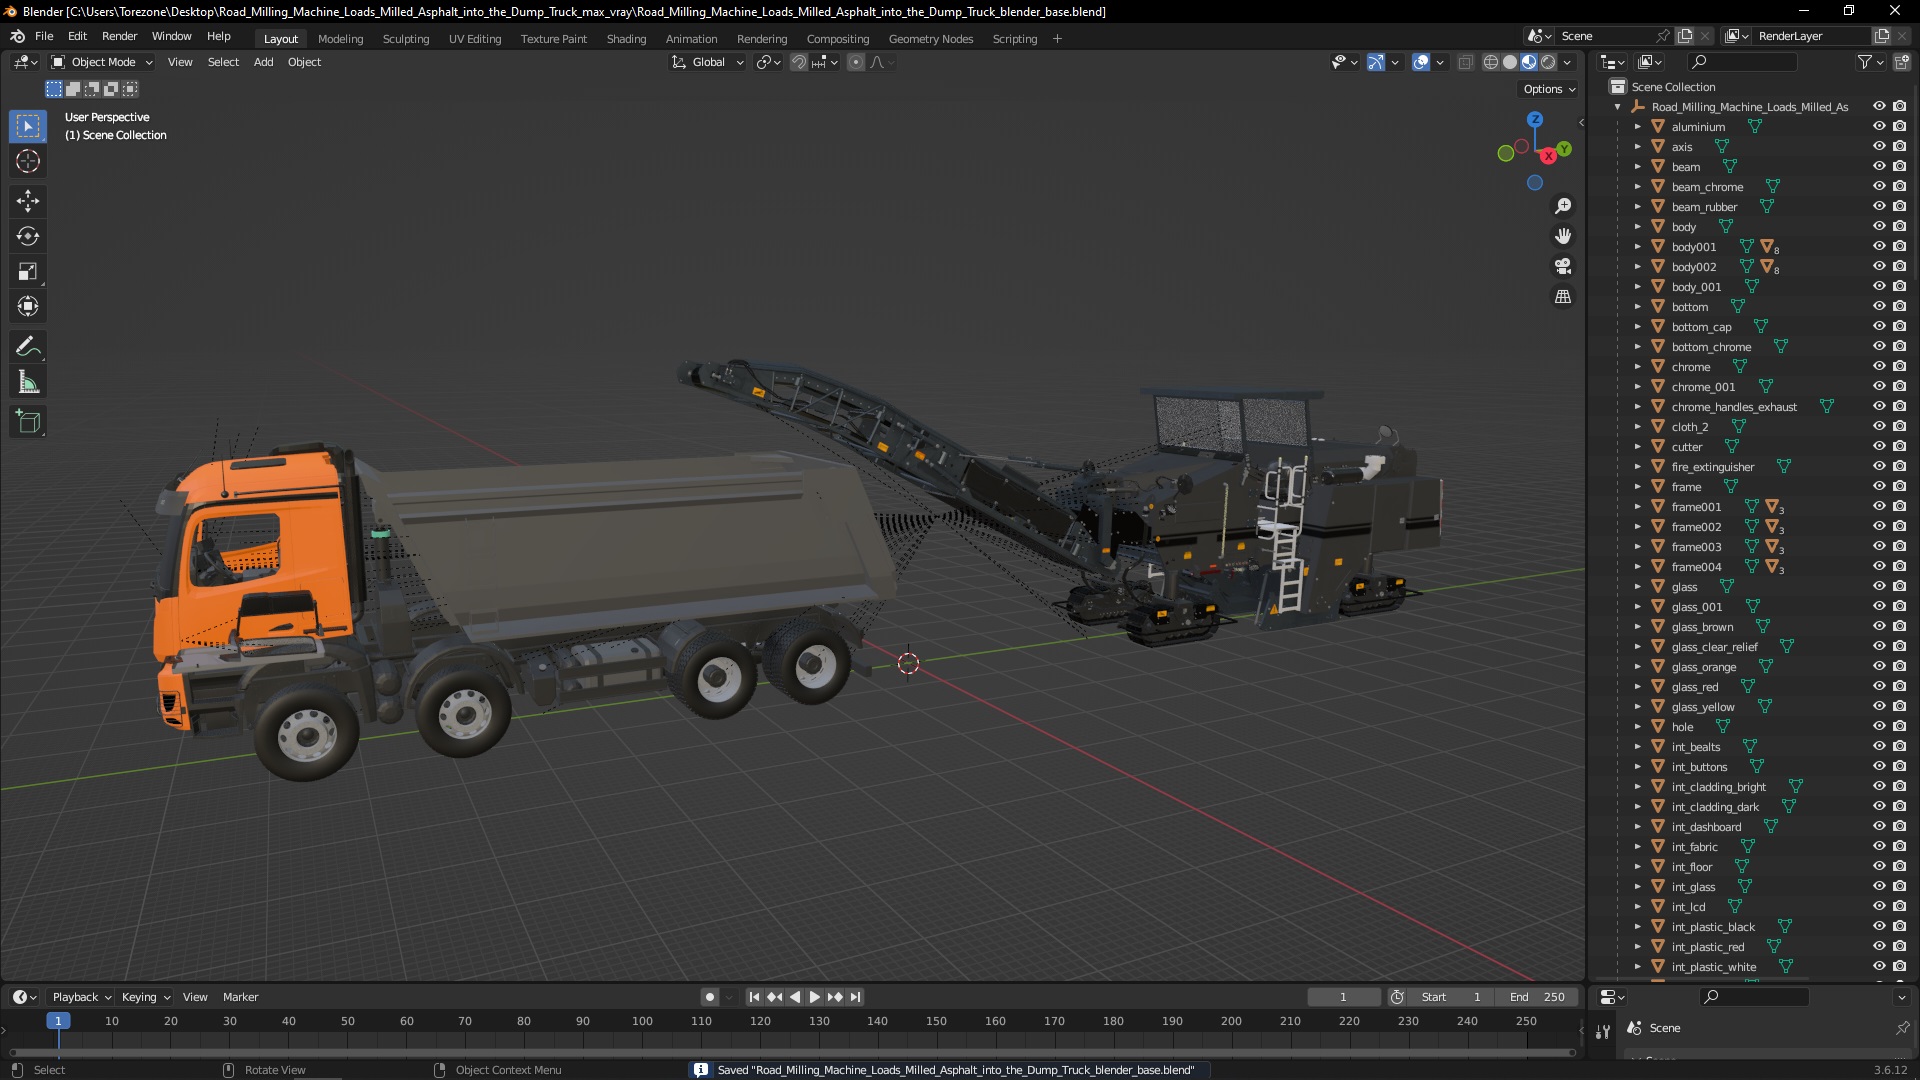The image size is (1920, 1080).
Task: Click the outliner search field
Action: (1741, 62)
